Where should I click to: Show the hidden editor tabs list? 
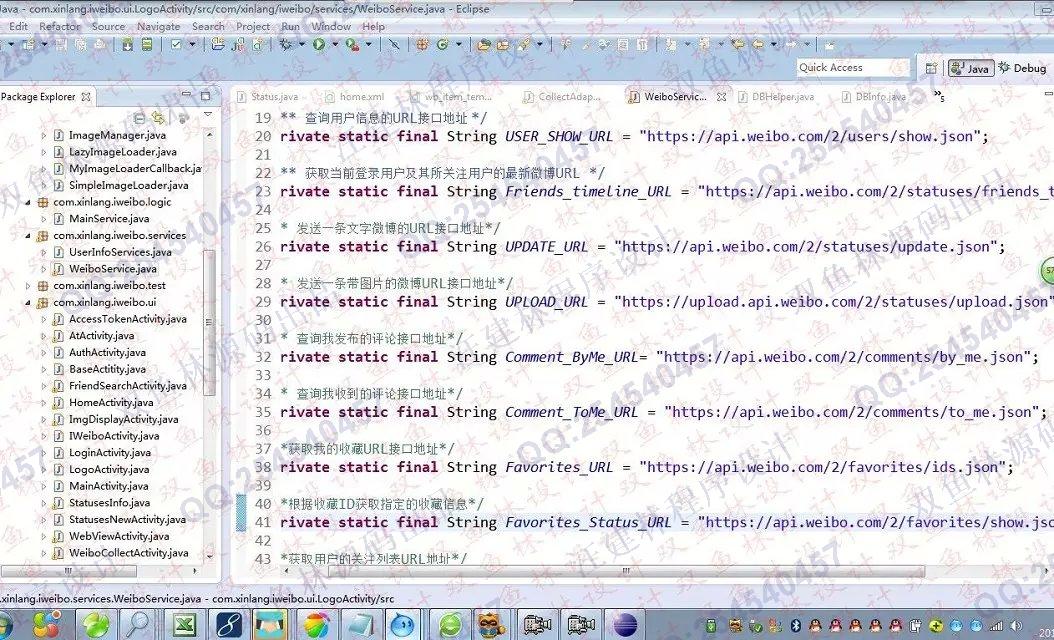[939, 97]
